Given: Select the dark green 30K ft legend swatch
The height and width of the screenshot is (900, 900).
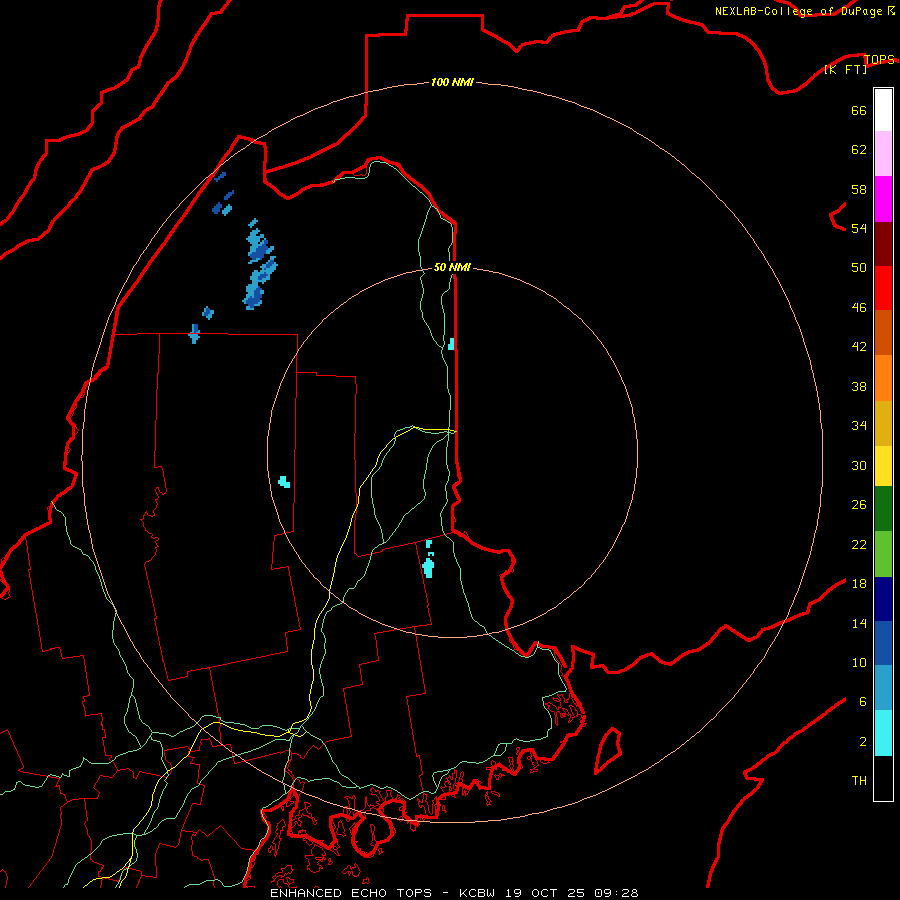Looking at the screenshot, I should [883, 509].
